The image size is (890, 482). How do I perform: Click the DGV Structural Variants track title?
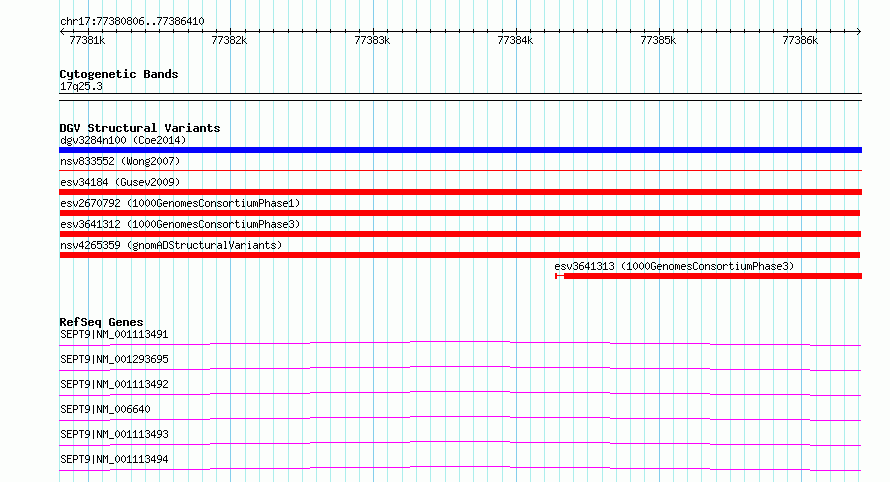[x=140, y=128]
